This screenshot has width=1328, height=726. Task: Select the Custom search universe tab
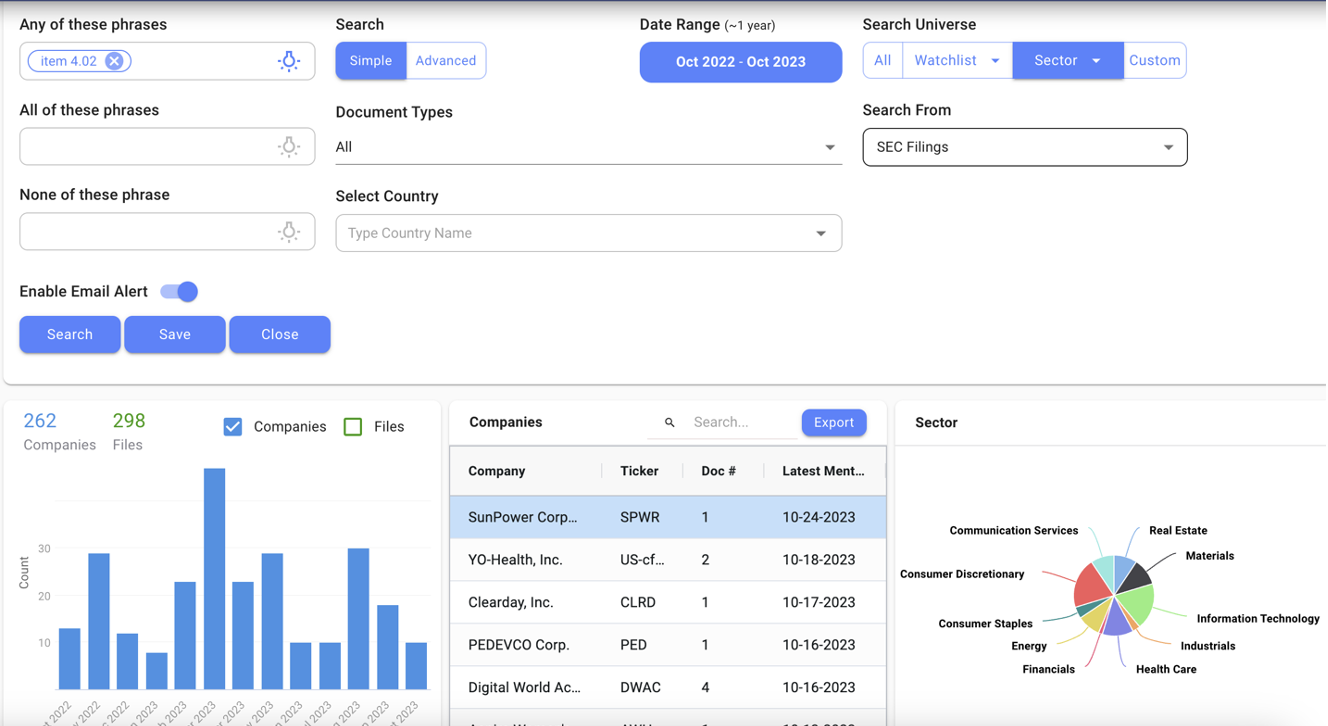tap(1154, 61)
